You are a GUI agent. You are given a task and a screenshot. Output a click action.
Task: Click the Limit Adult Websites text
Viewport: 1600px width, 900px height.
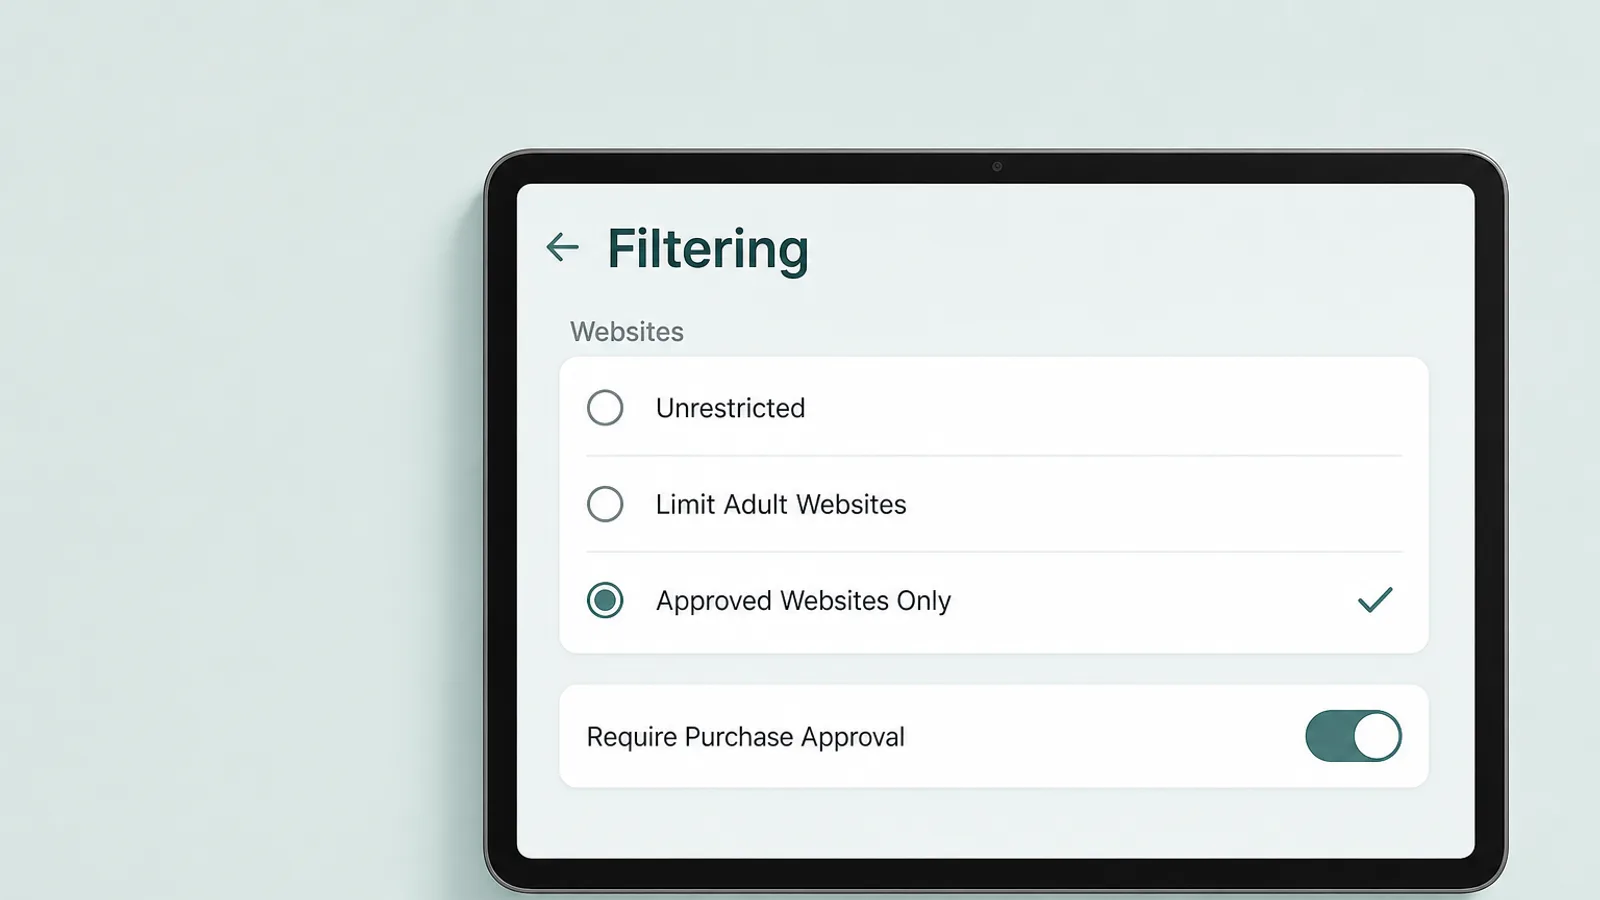pyautogui.click(x=781, y=504)
